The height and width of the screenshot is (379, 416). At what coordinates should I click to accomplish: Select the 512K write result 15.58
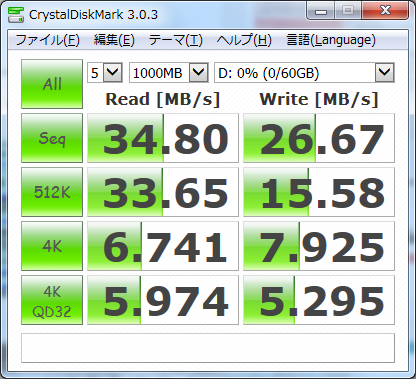[319, 192]
